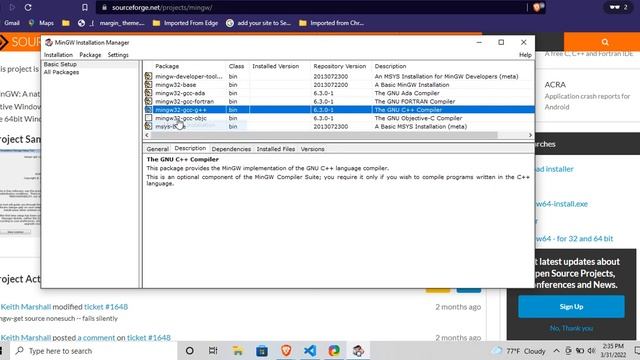Click the Windows search box
The height and width of the screenshot is (360, 640).
click(x=94, y=351)
